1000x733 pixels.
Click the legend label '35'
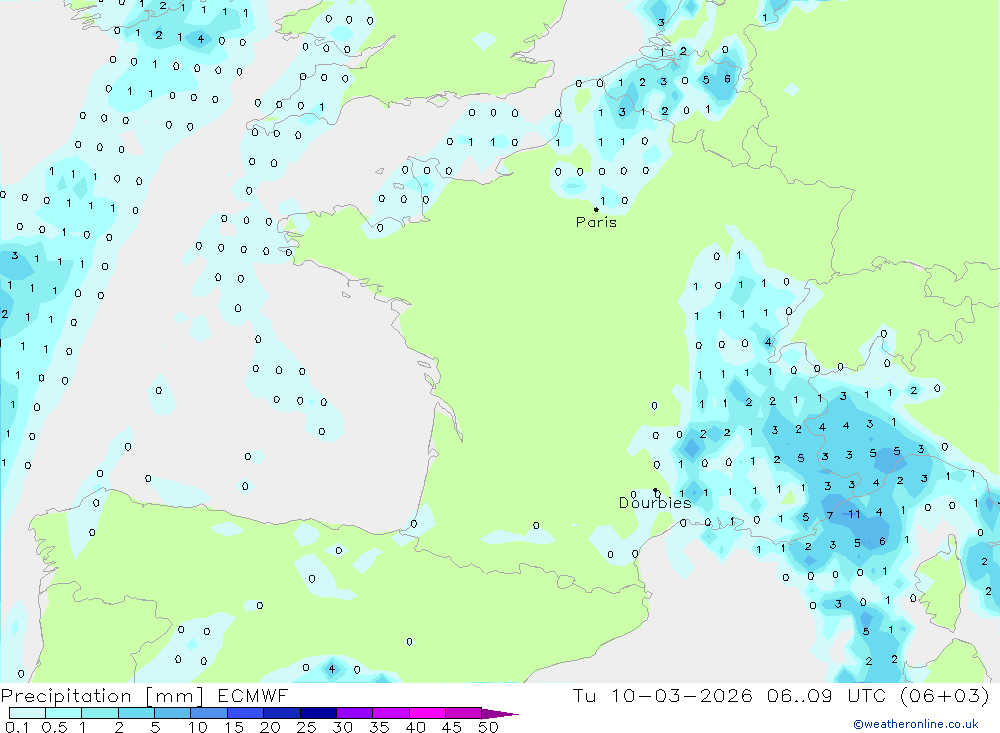coord(379,727)
